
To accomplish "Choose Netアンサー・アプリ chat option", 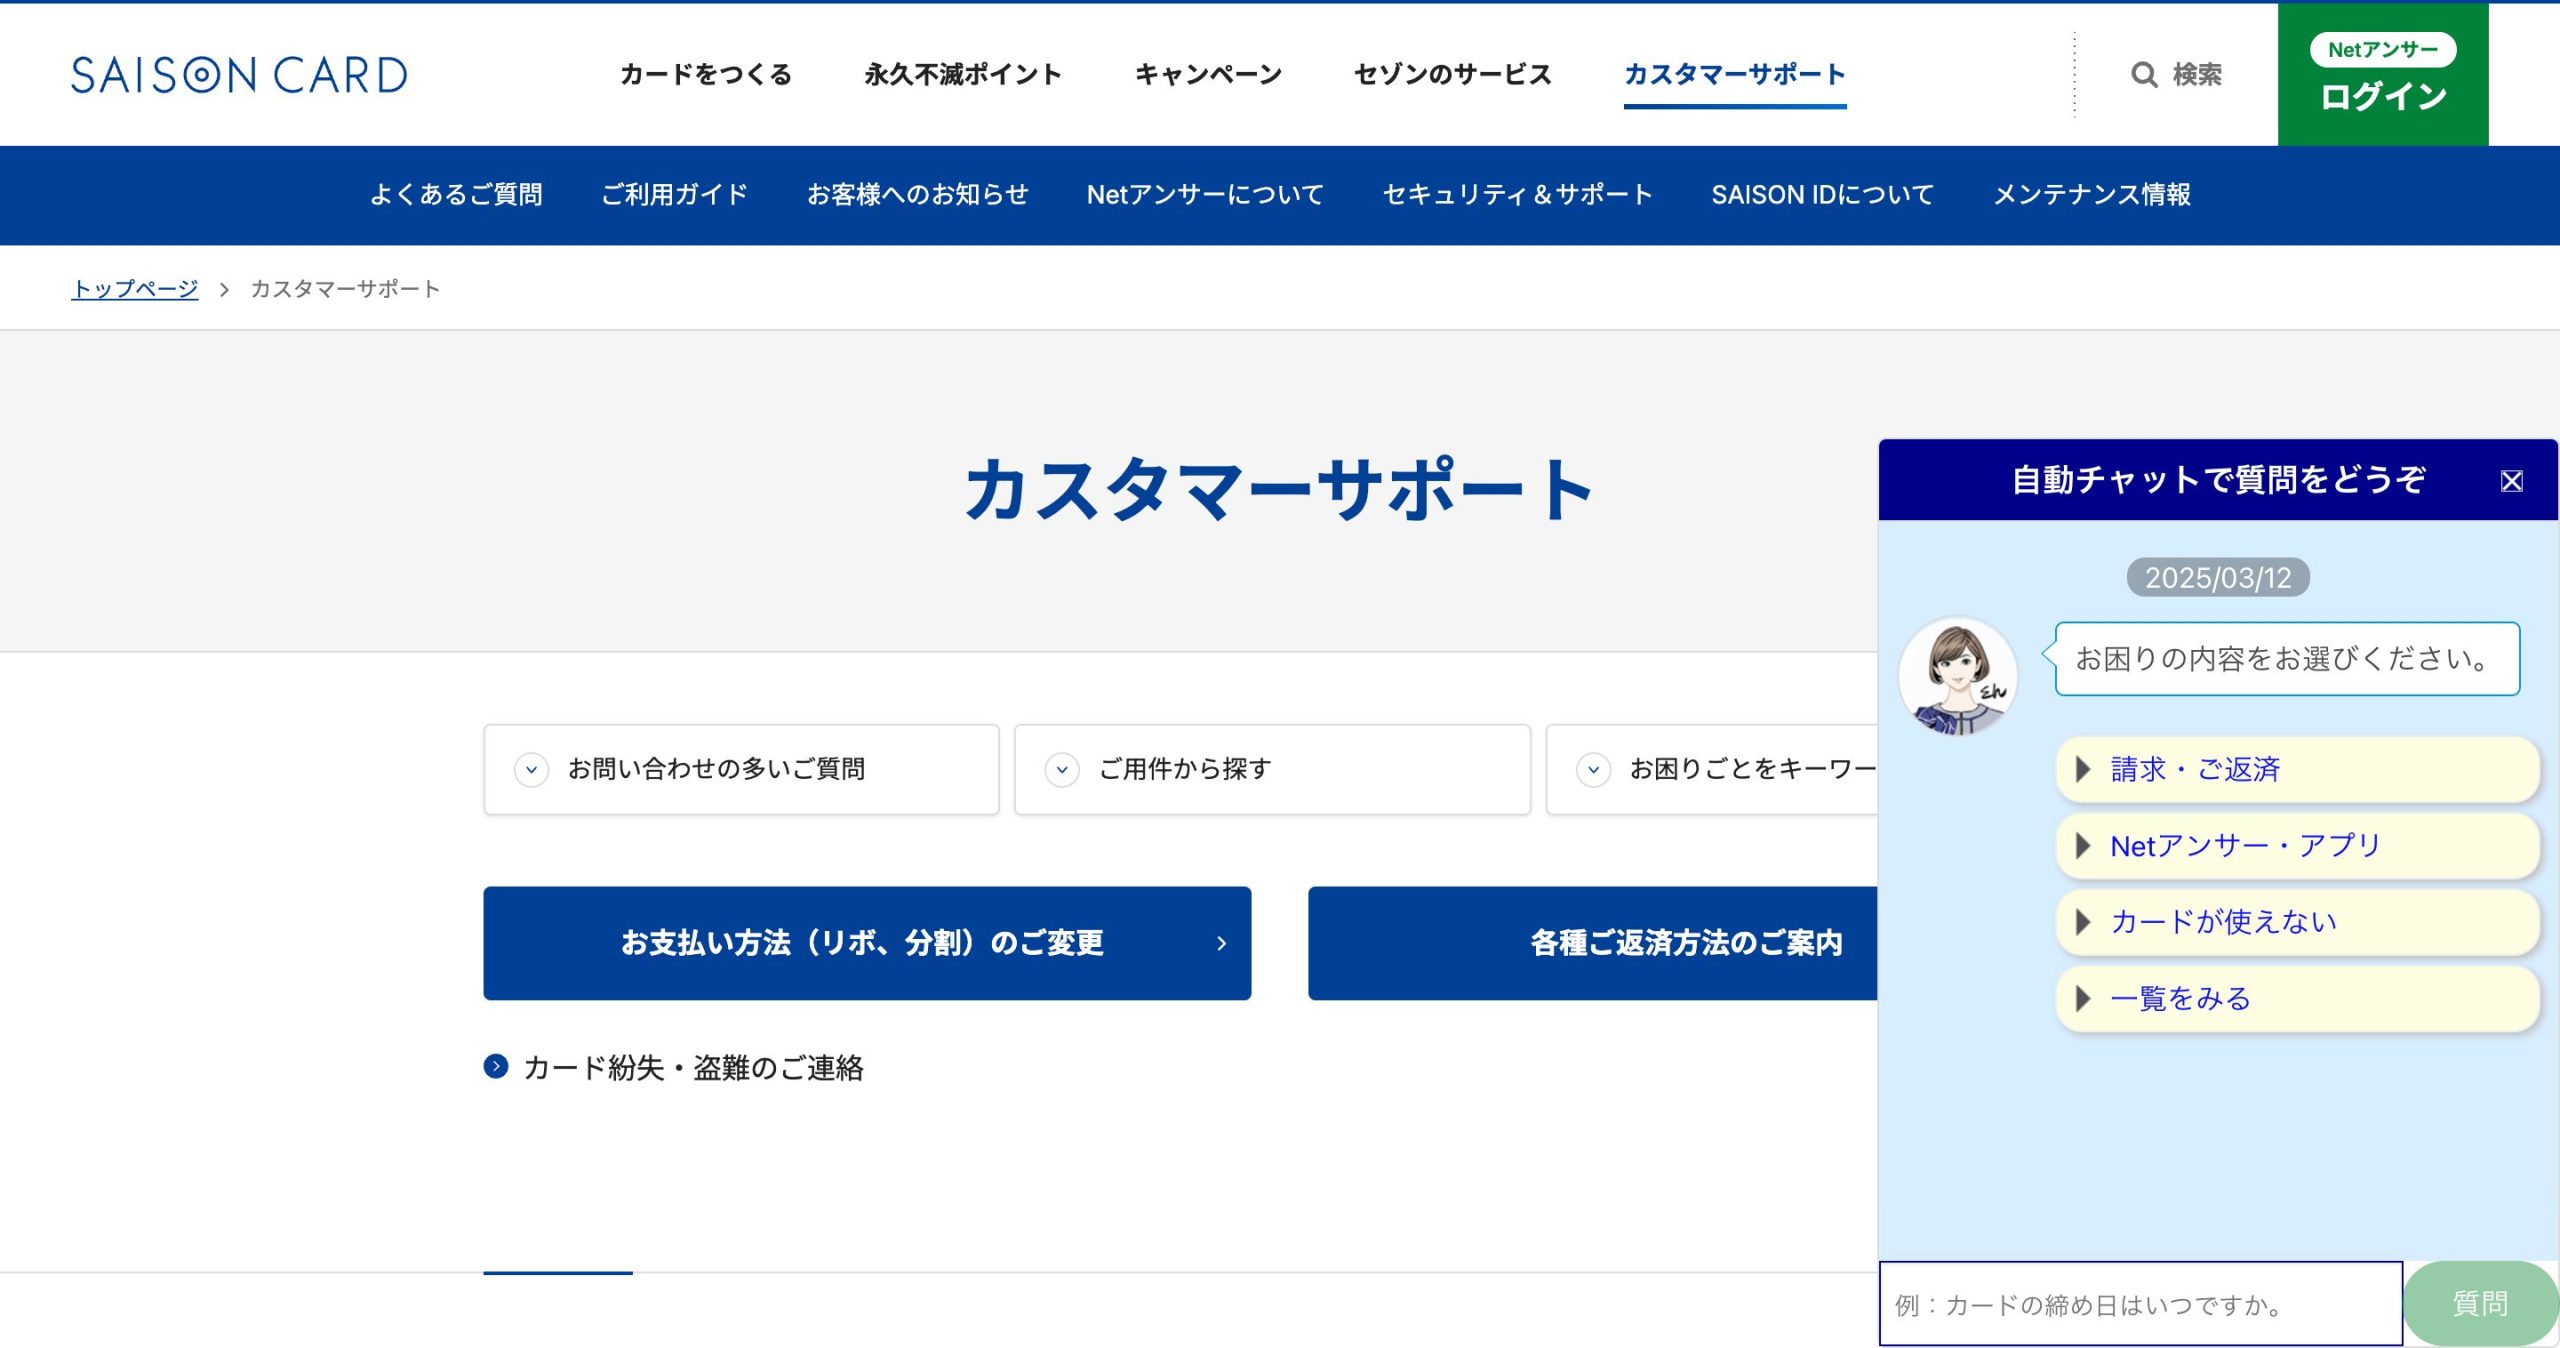I will click(2297, 846).
